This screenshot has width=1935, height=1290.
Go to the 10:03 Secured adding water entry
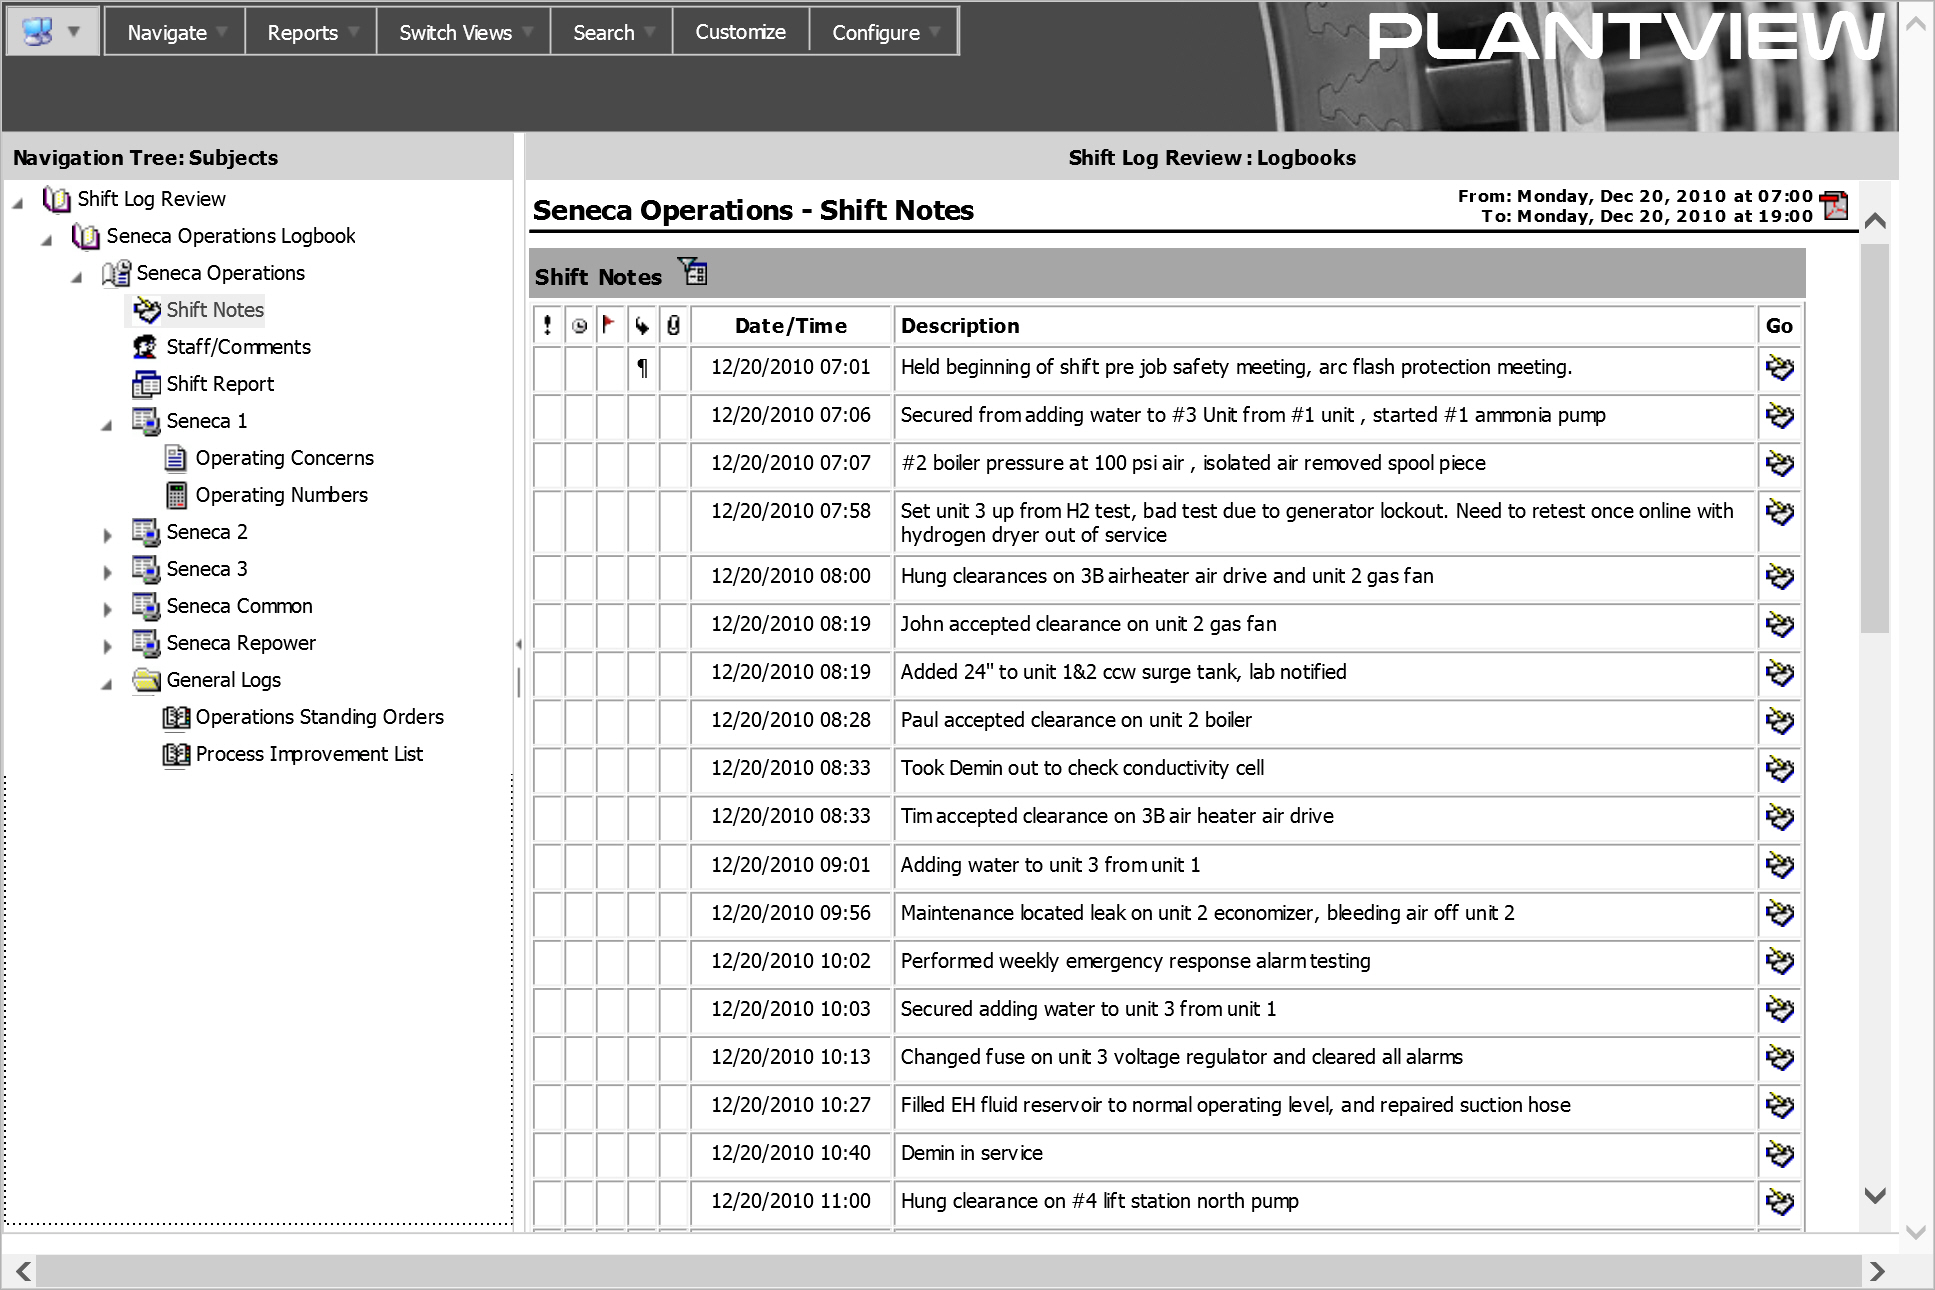(x=1780, y=1009)
